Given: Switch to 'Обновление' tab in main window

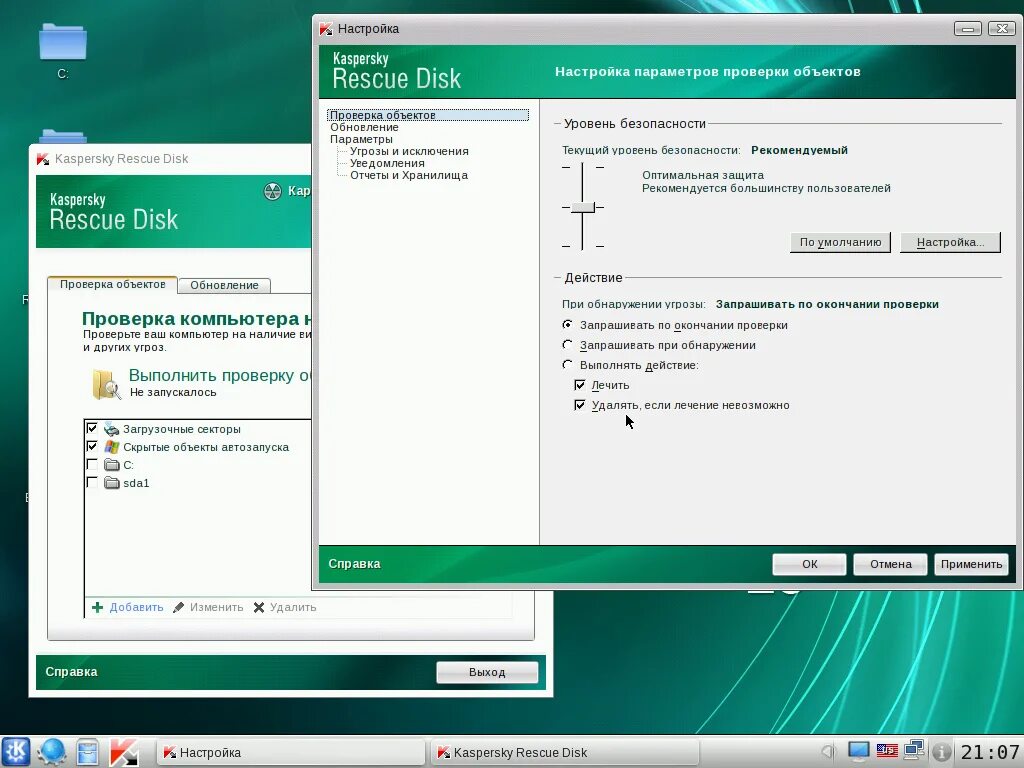Looking at the screenshot, I should pos(224,285).
